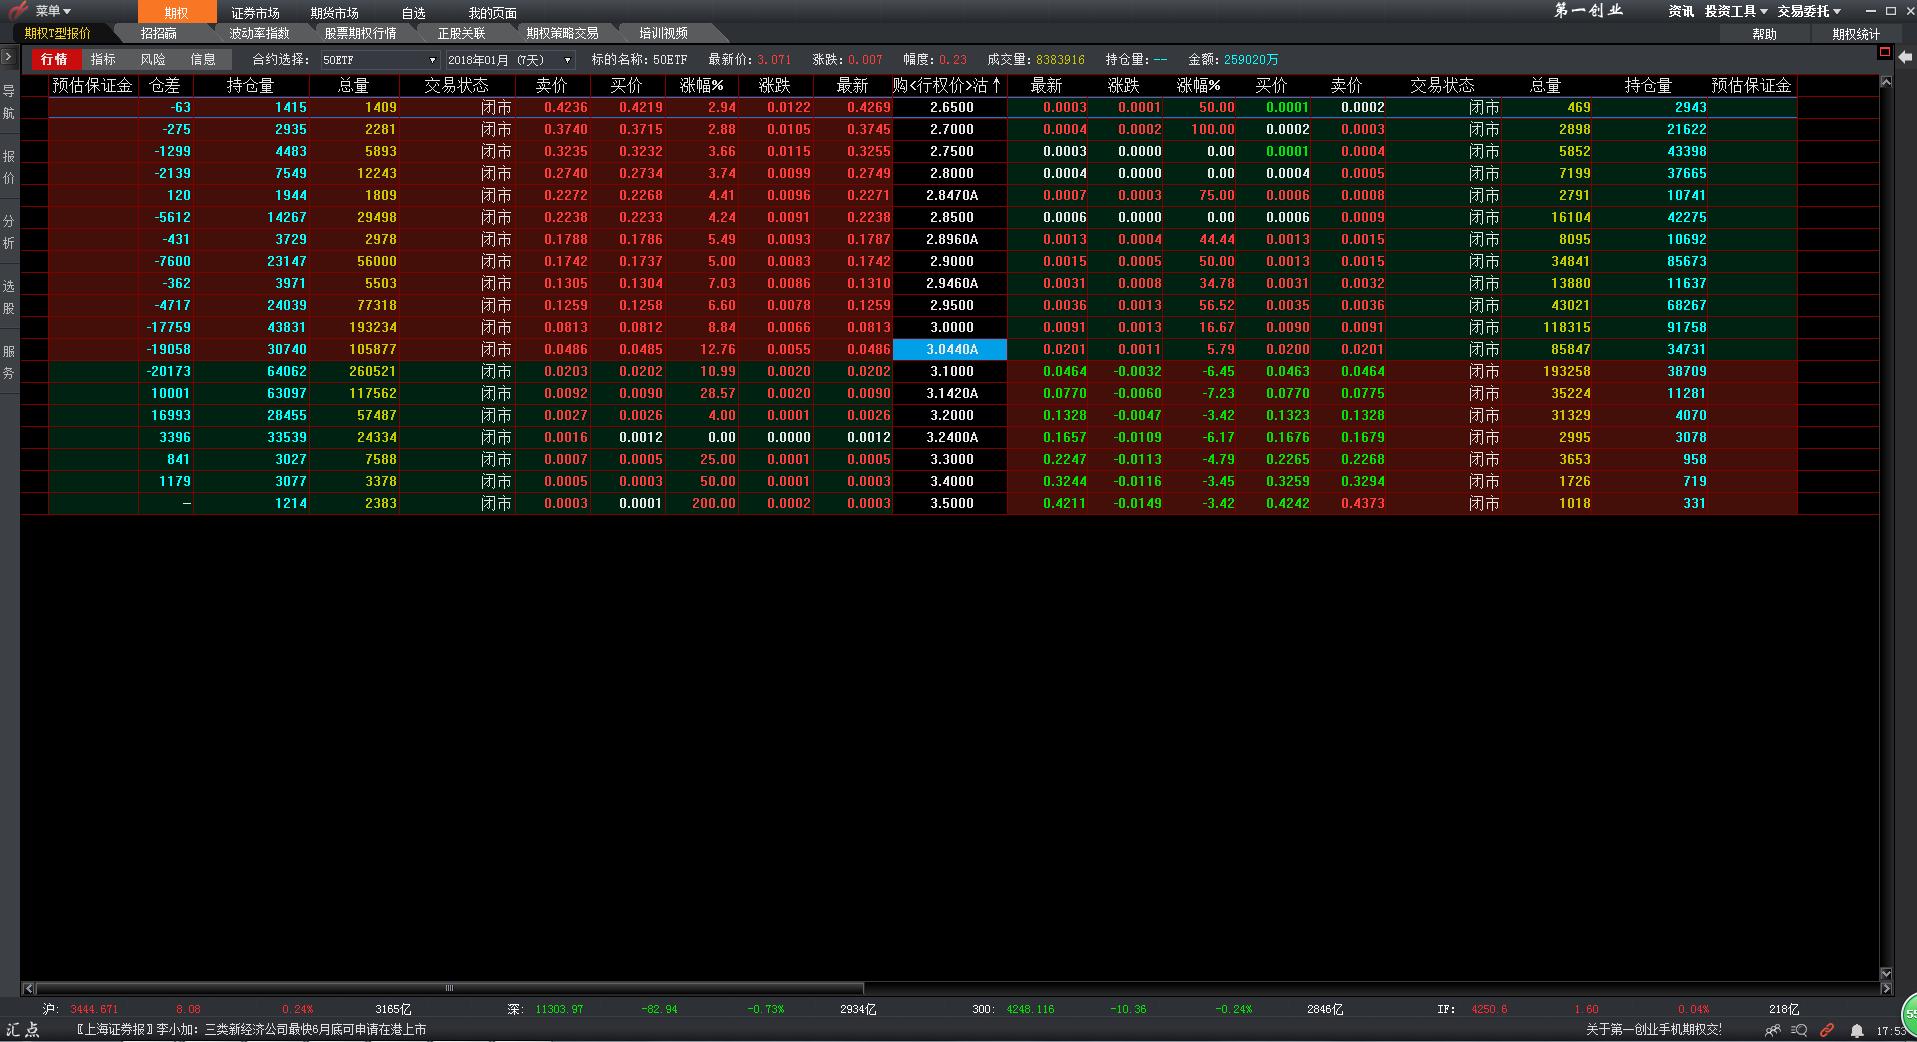Select the 期权T型报价 sub-tab
This screenshot has height=1042, width=1917.
click(x=58, y=33)
